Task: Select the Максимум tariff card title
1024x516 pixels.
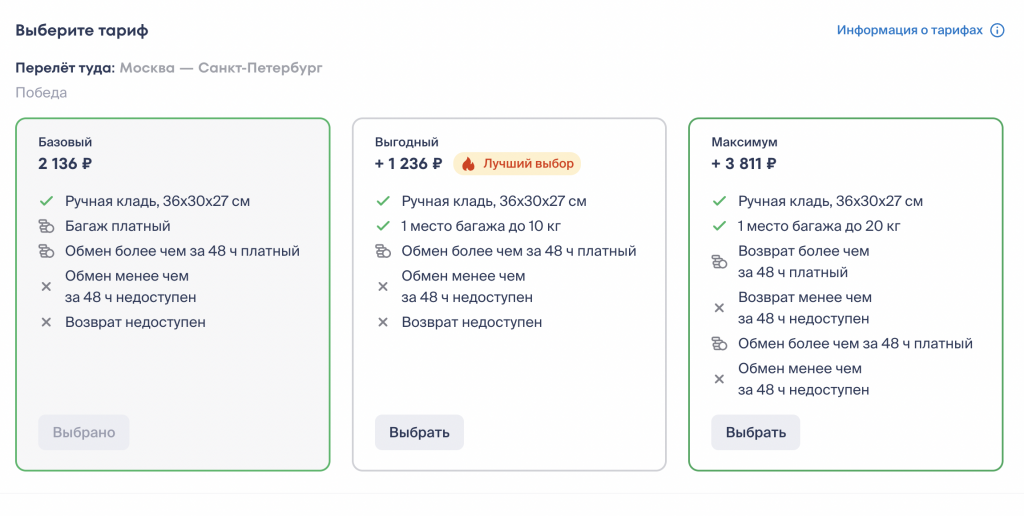Action: (744, 143)
